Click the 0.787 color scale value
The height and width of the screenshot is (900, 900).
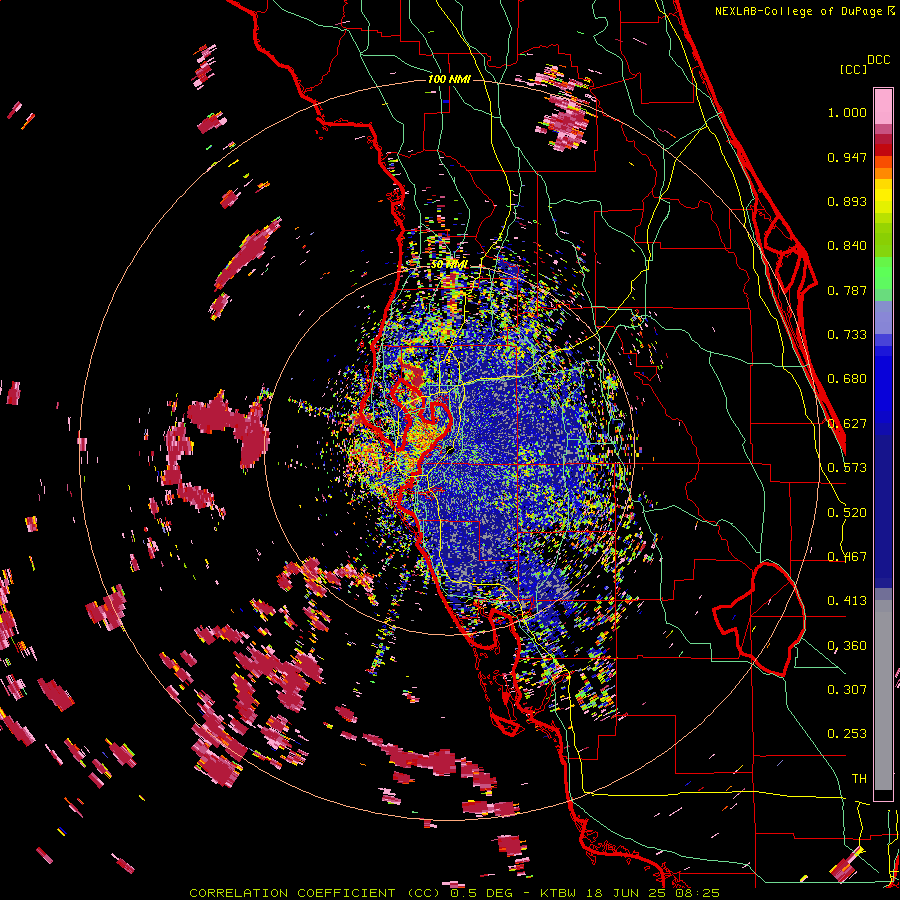847,290
